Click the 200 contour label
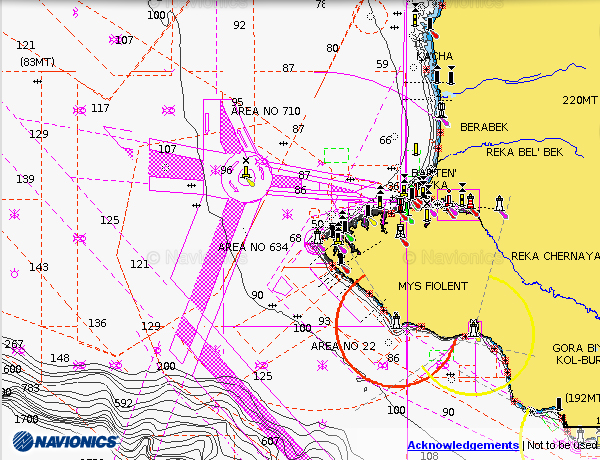Viewport: 600px width, 460px height. [166, 366]
